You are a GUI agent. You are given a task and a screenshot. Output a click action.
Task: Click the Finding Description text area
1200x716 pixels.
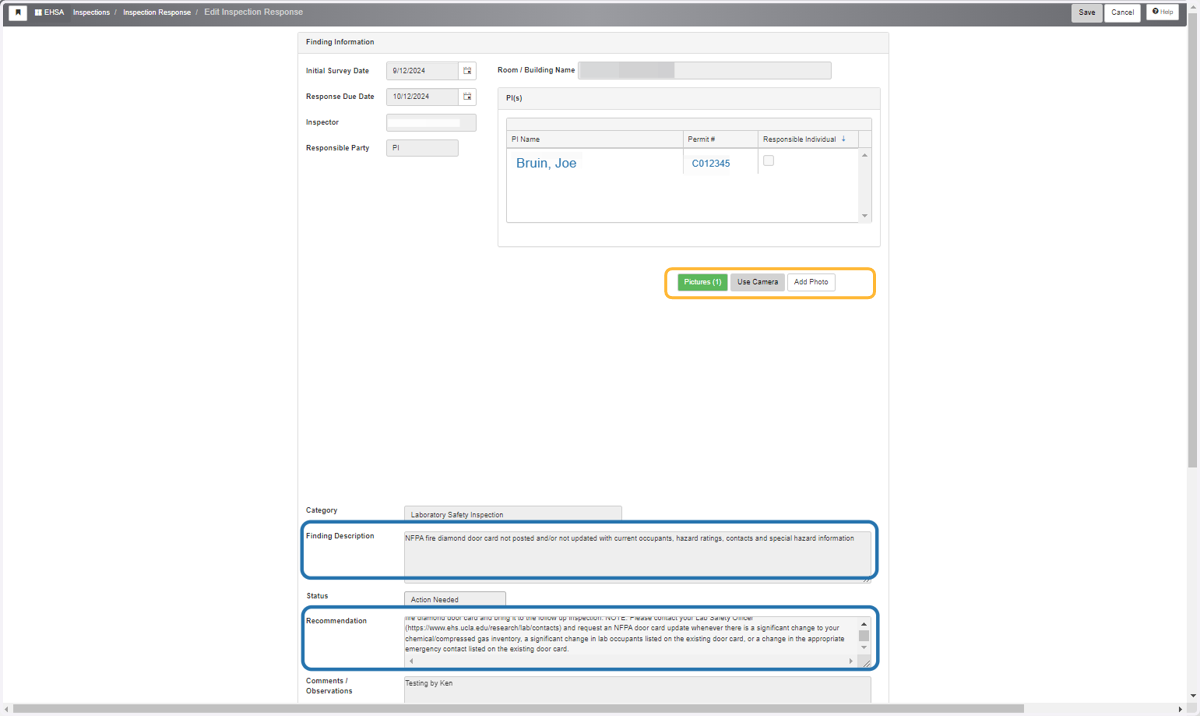637,554
